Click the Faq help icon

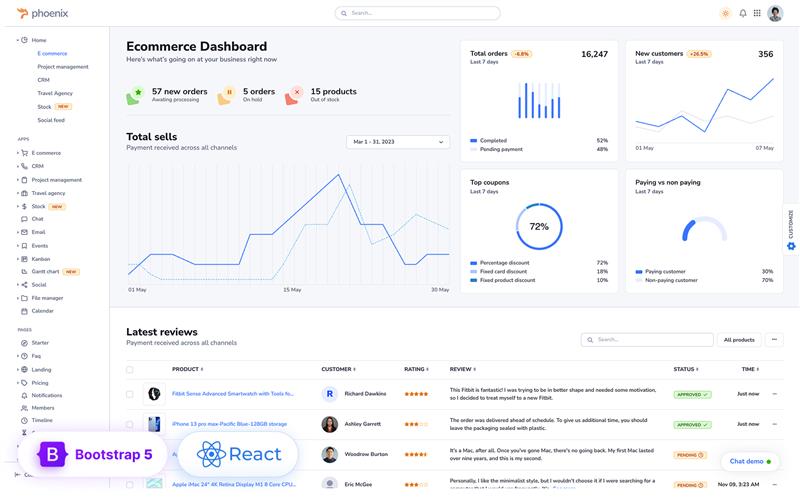pyautogui.click(x=24, y=356)
